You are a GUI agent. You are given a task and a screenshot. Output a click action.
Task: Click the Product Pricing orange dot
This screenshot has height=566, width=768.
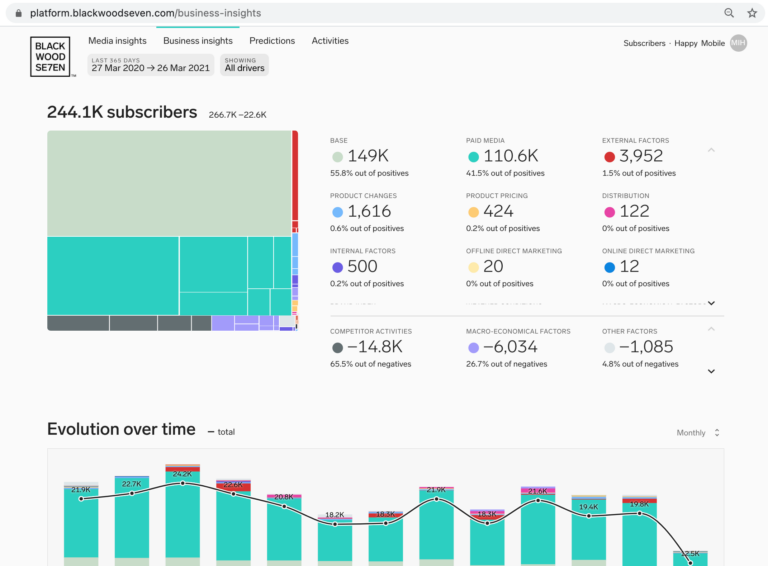473,212
